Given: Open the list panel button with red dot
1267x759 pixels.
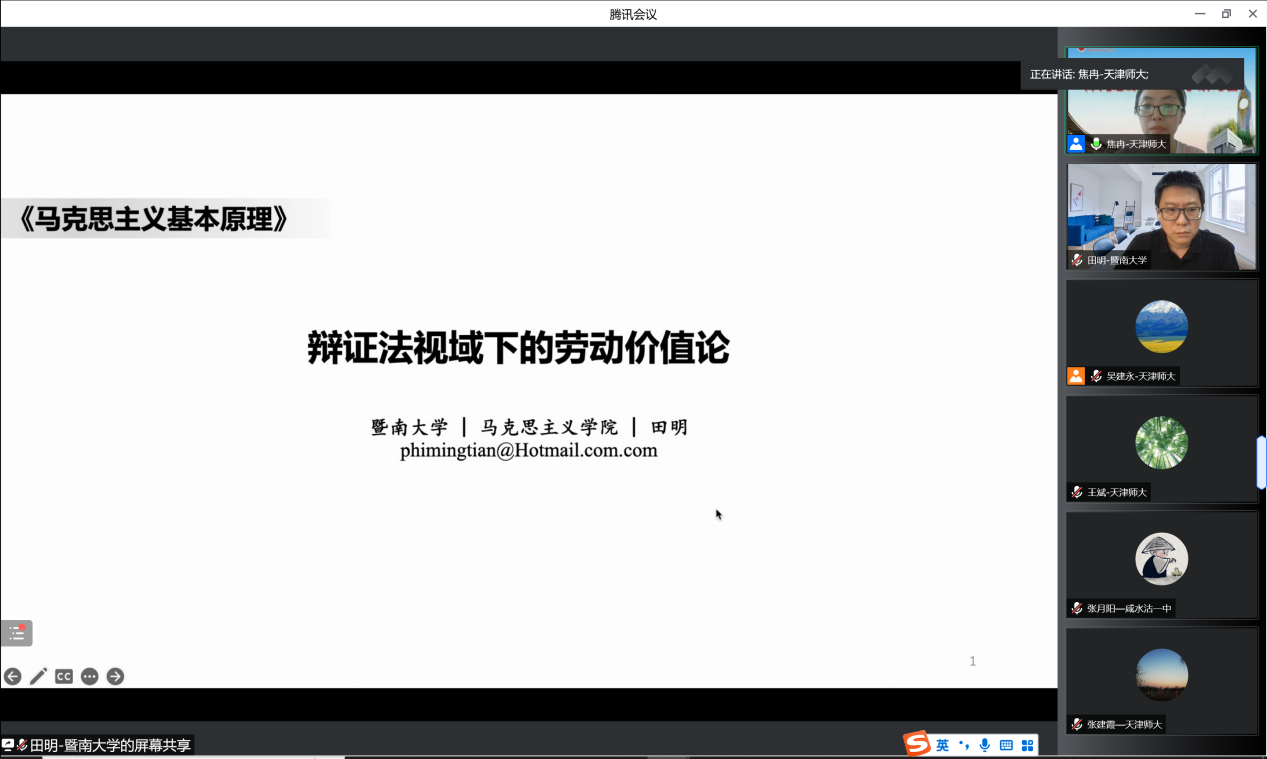Looking at the screenshot, I should pyautogui.click(x=17, y=633).
